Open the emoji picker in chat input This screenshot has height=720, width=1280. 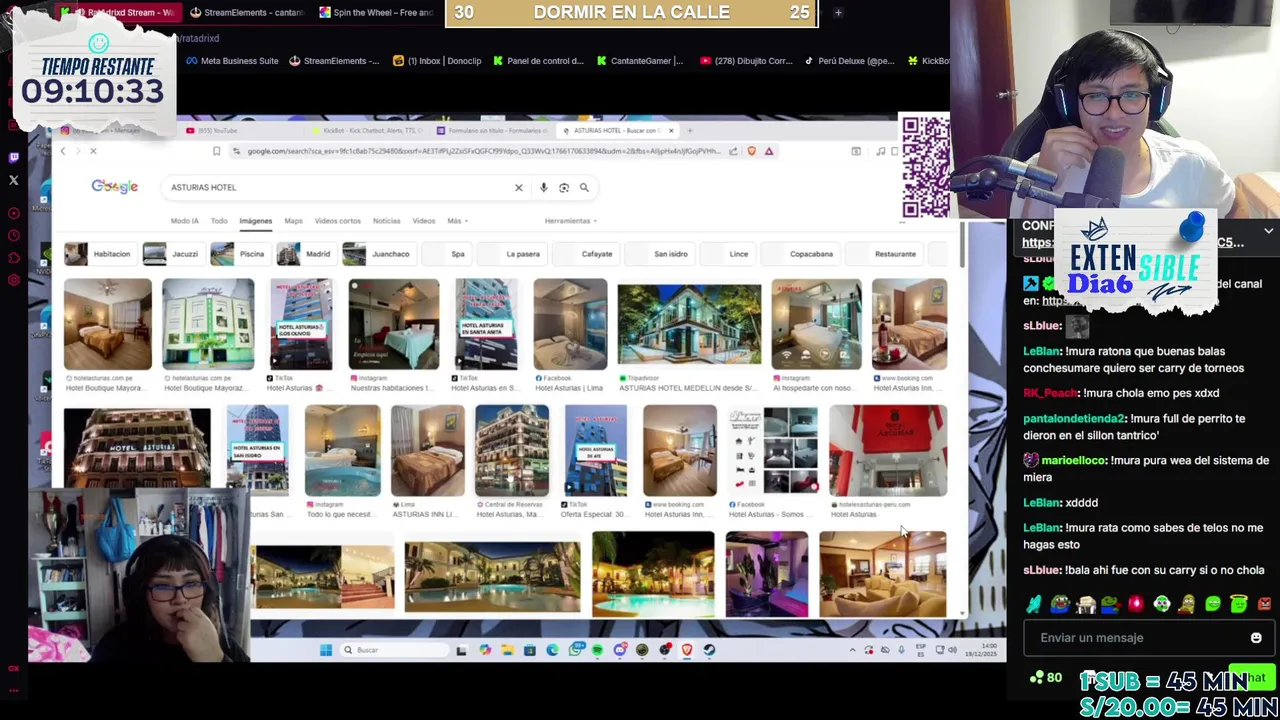point(1256,638)
